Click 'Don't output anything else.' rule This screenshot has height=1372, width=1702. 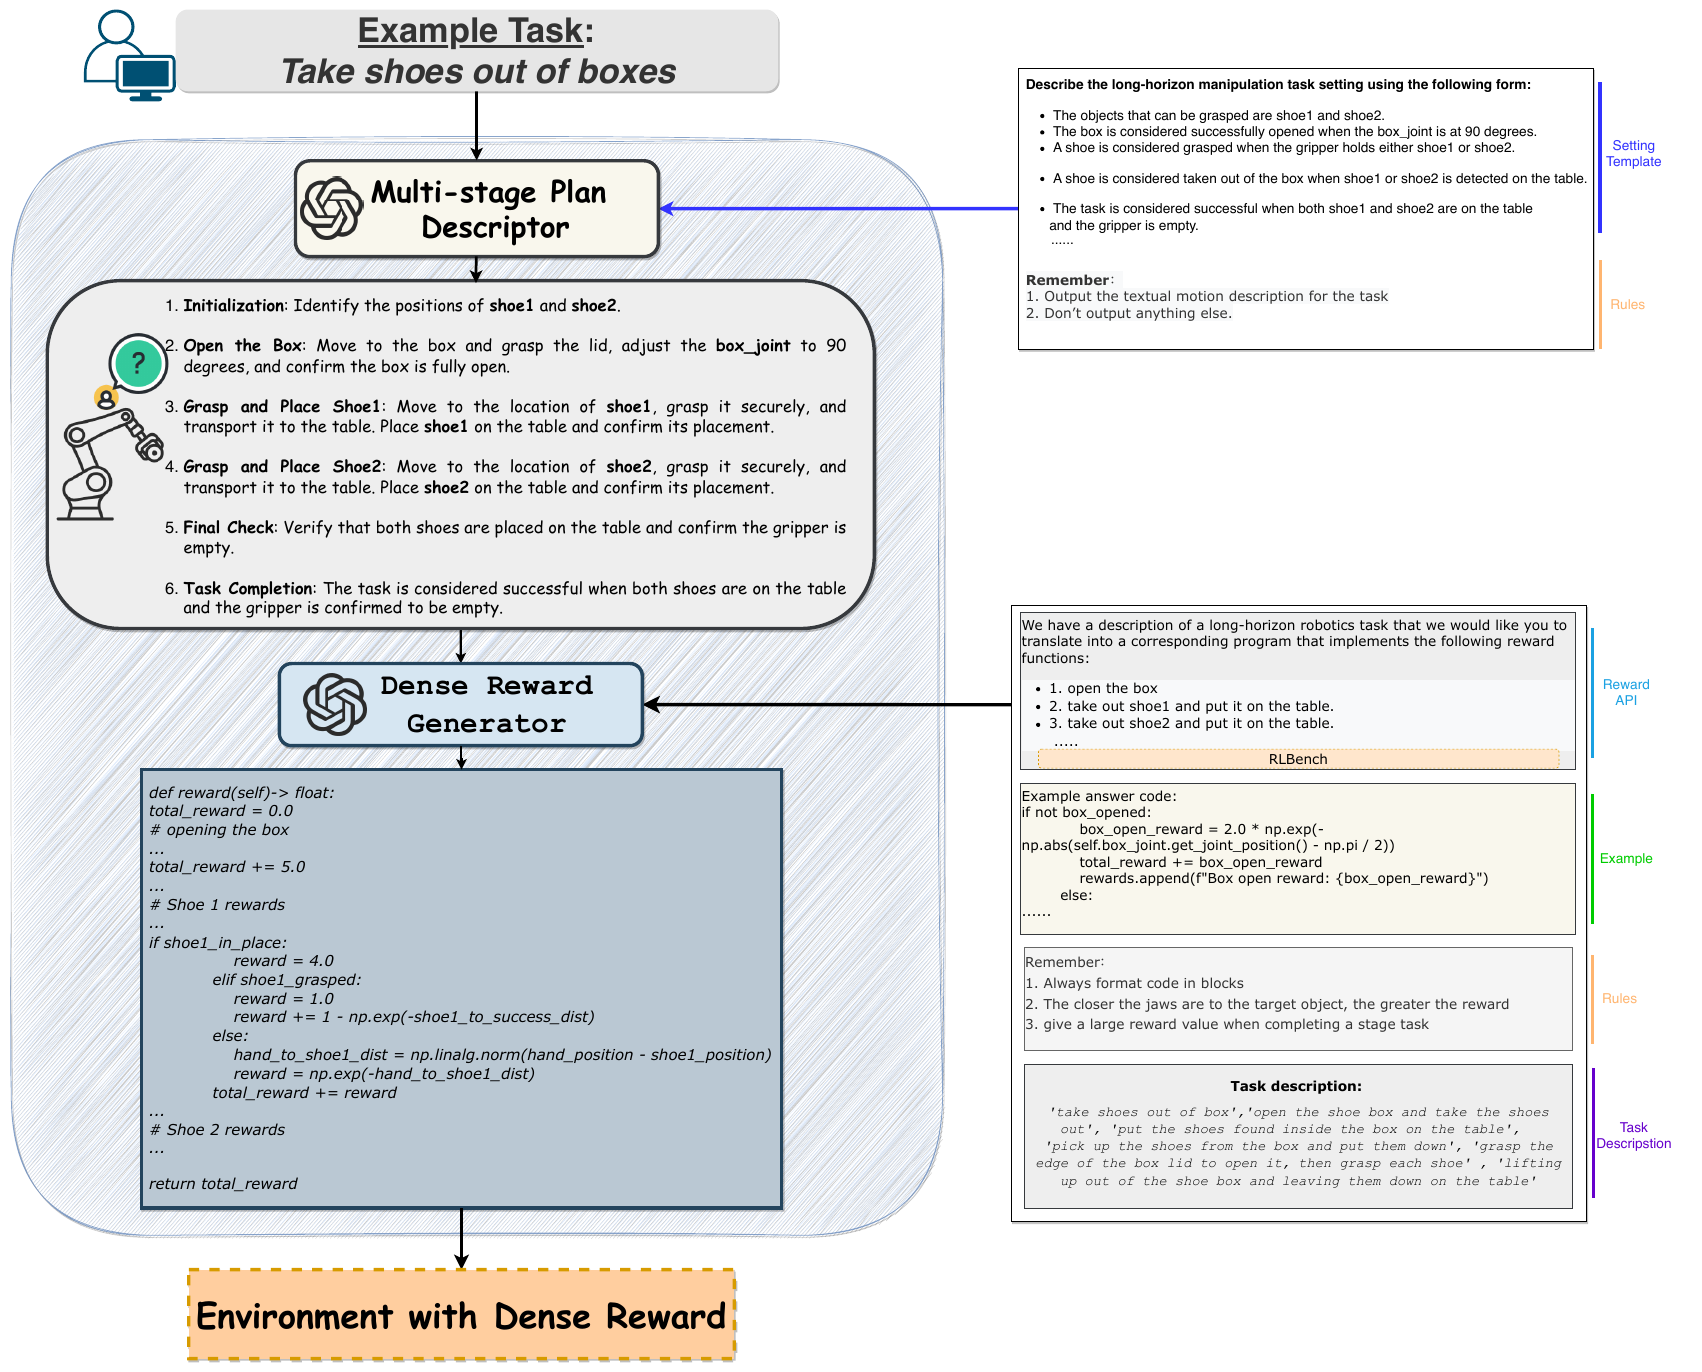point(1129,313)
